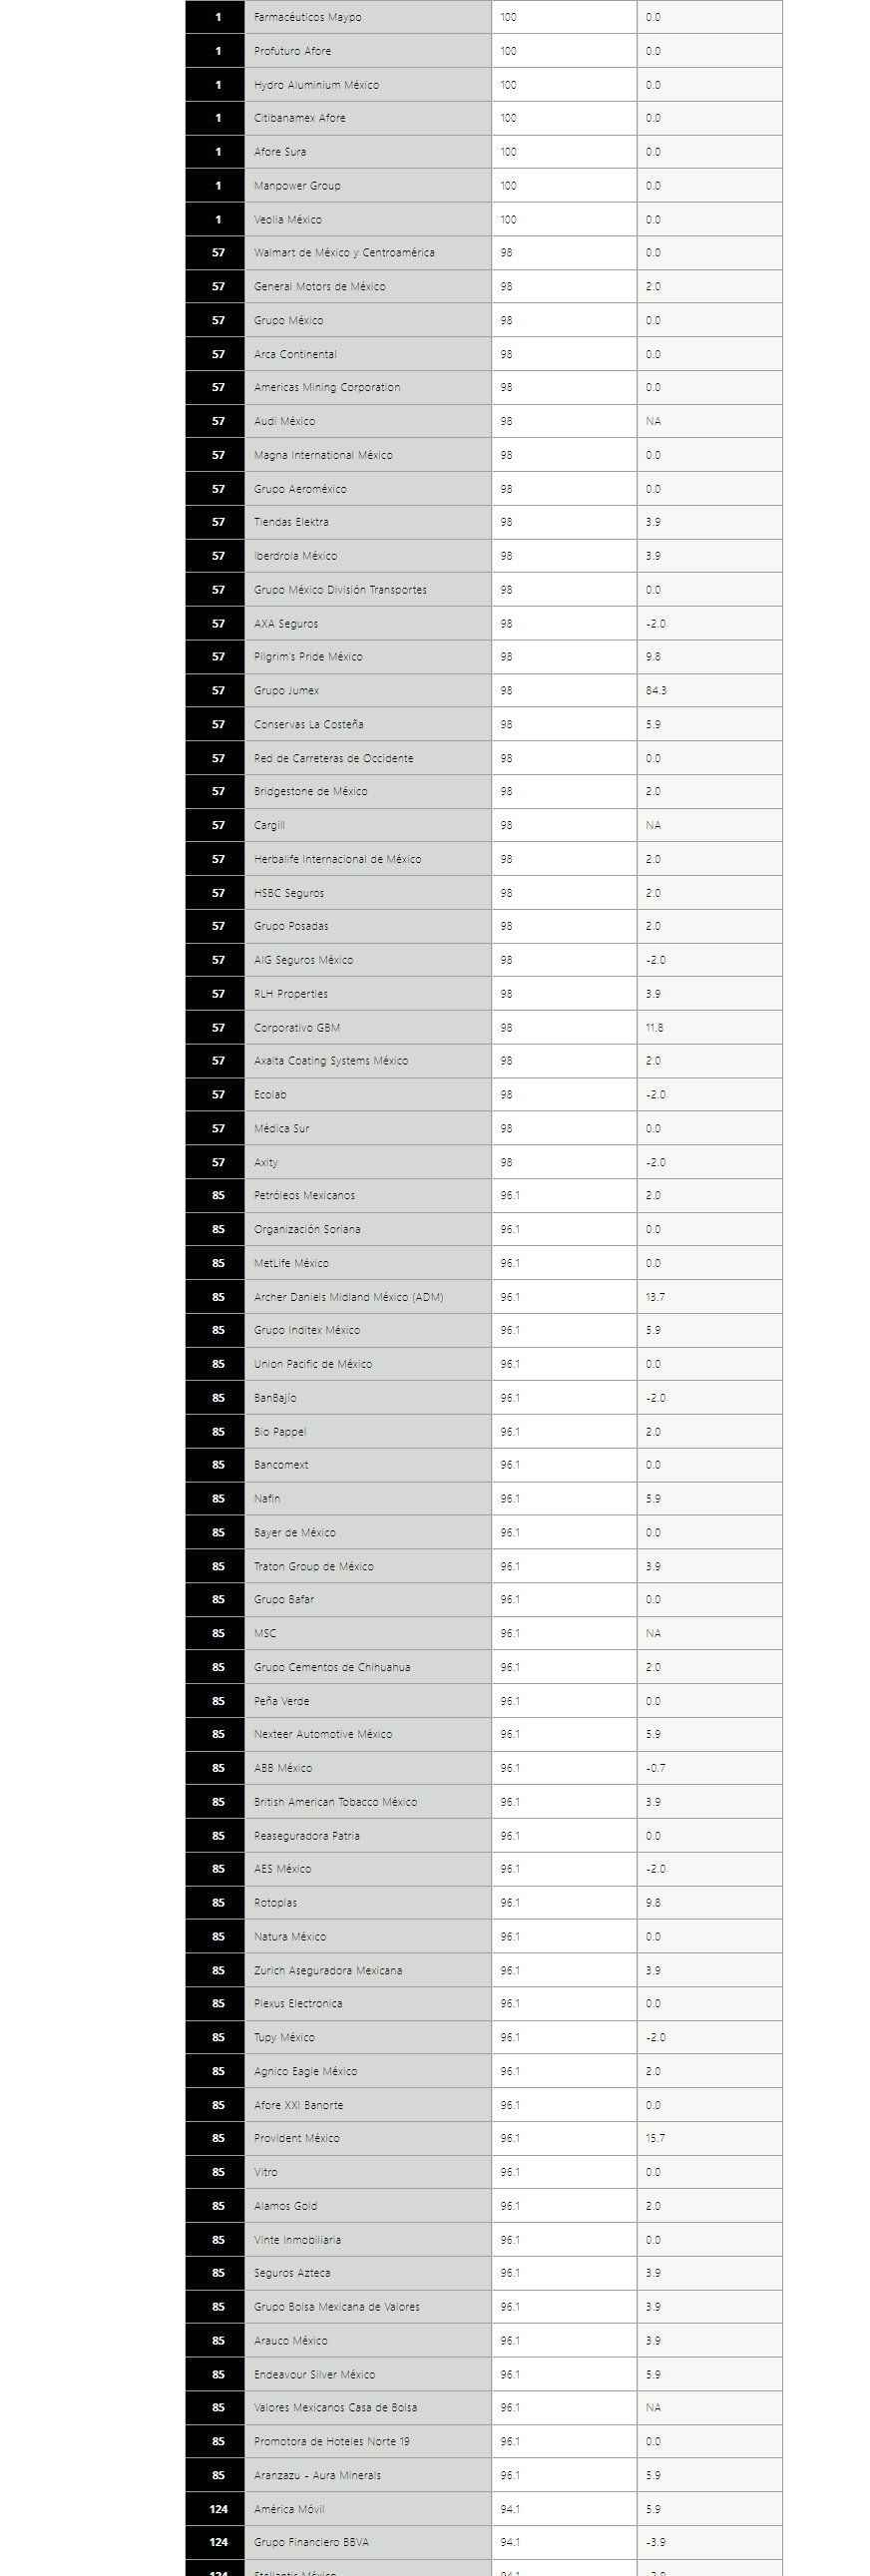The width and height of the screenshot is (870, 2576).
Task: Select the Archer Daniels Midland México (ADM) row
Action: 483,1297
